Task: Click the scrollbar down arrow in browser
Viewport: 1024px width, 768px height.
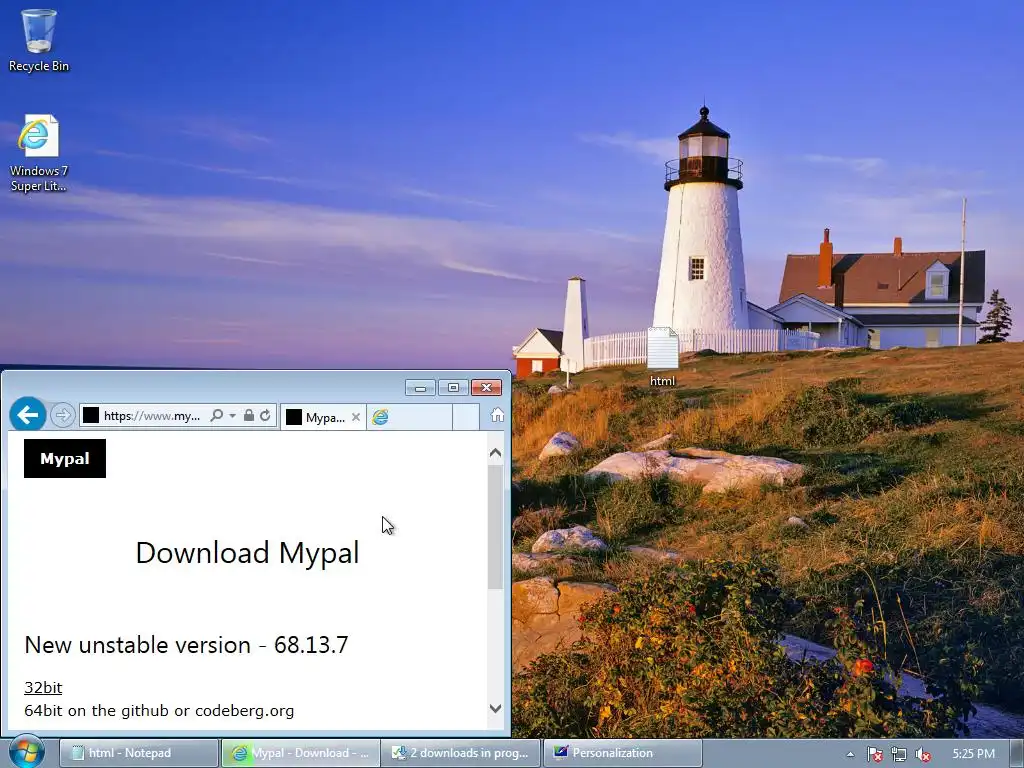Action: point(496,709)
